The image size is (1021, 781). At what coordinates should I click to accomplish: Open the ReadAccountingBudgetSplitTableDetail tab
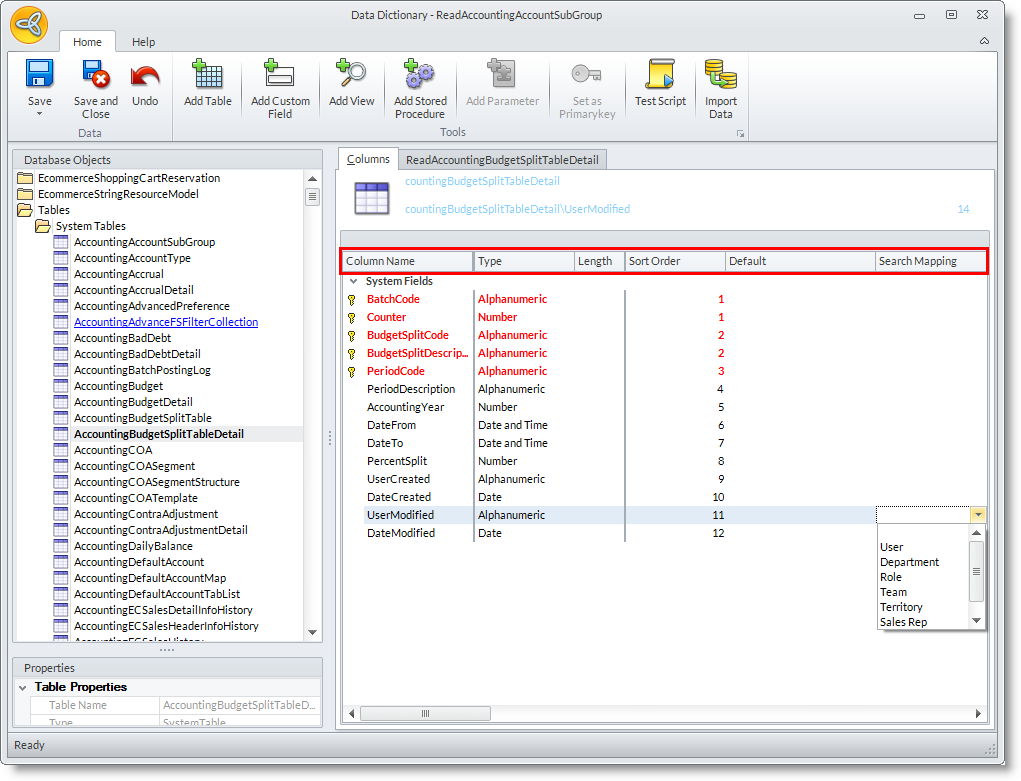(x=502, y=160)
